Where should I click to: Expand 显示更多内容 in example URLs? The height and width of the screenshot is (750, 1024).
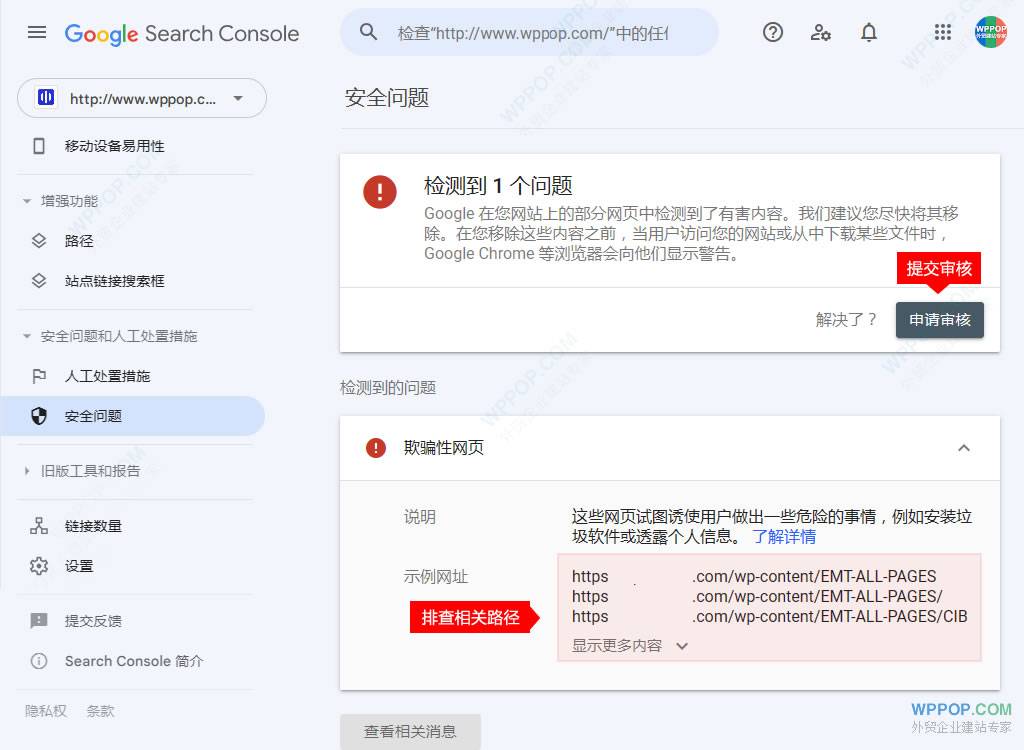630,646
